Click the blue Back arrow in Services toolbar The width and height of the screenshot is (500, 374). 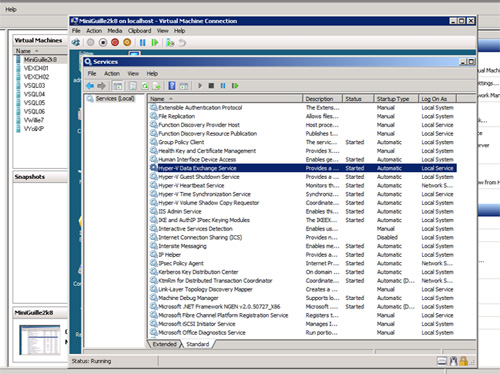[x=90, y=86]
